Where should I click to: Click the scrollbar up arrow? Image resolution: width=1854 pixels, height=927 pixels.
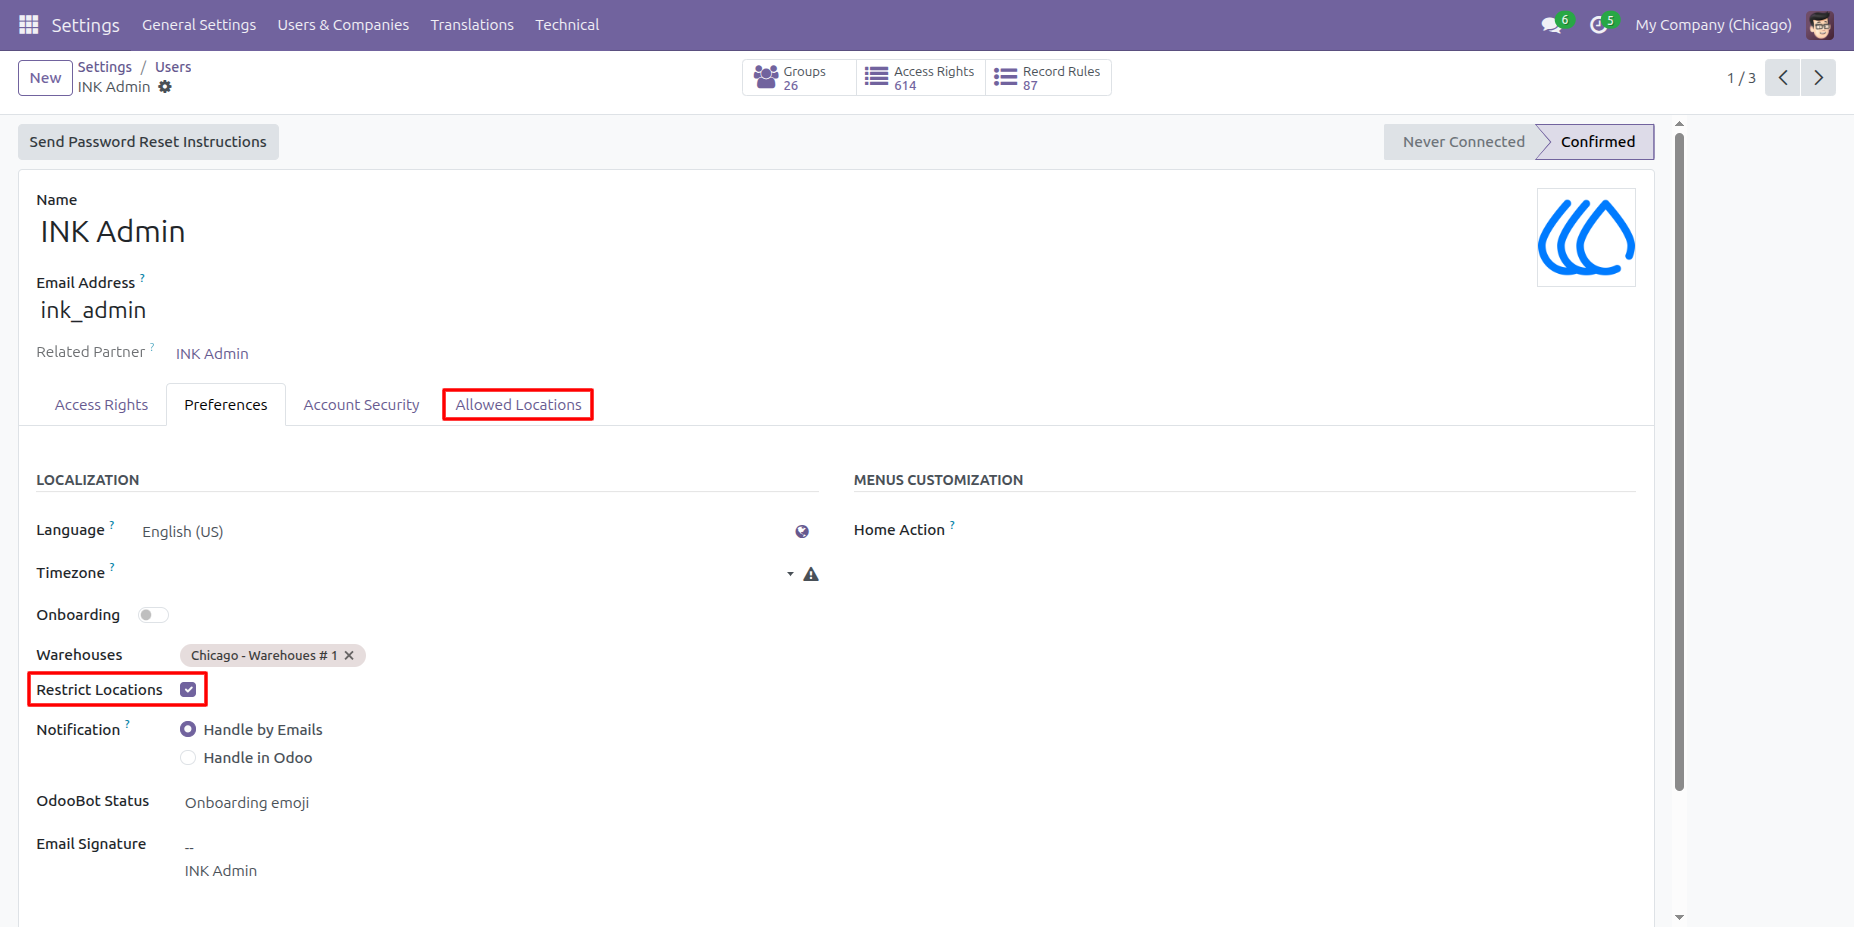tap(1679, 124)
